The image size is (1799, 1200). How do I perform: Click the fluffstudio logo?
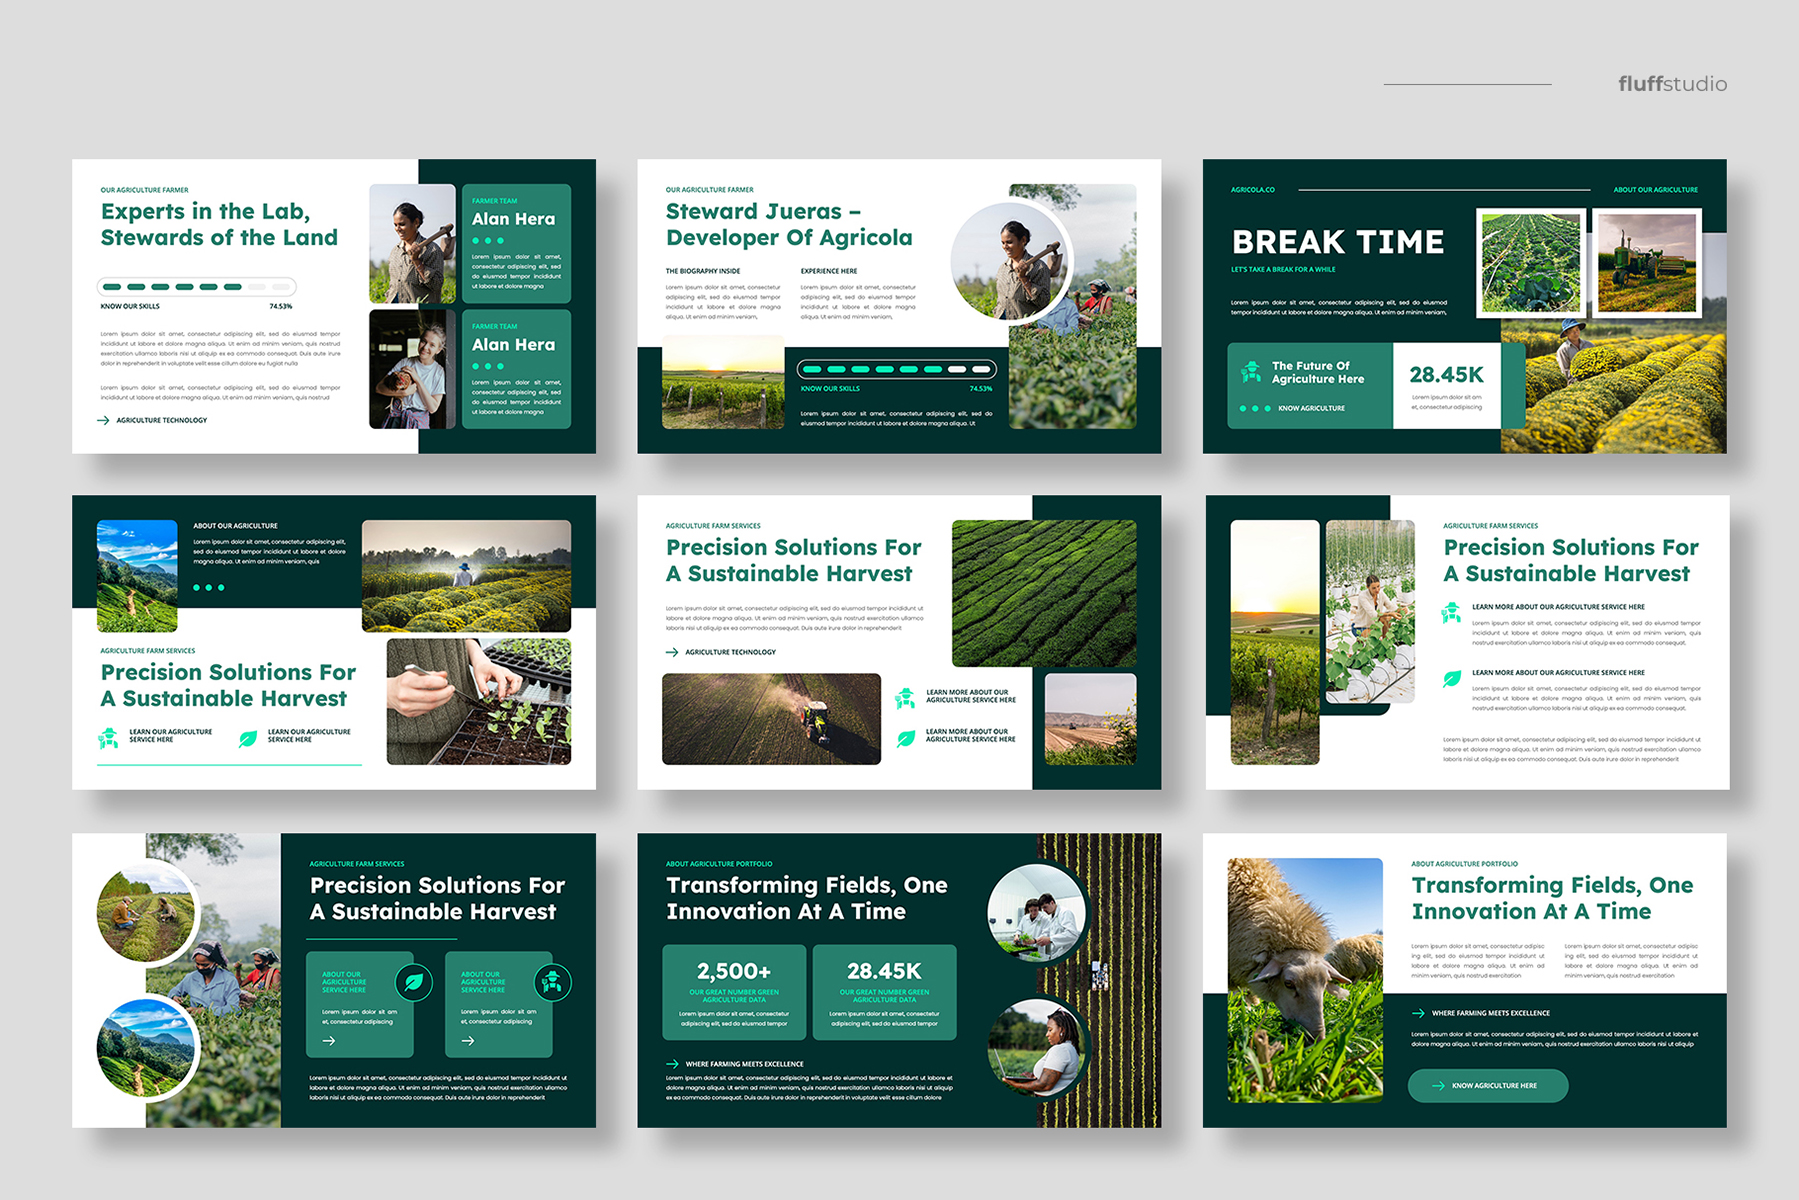pos(1672,84)
